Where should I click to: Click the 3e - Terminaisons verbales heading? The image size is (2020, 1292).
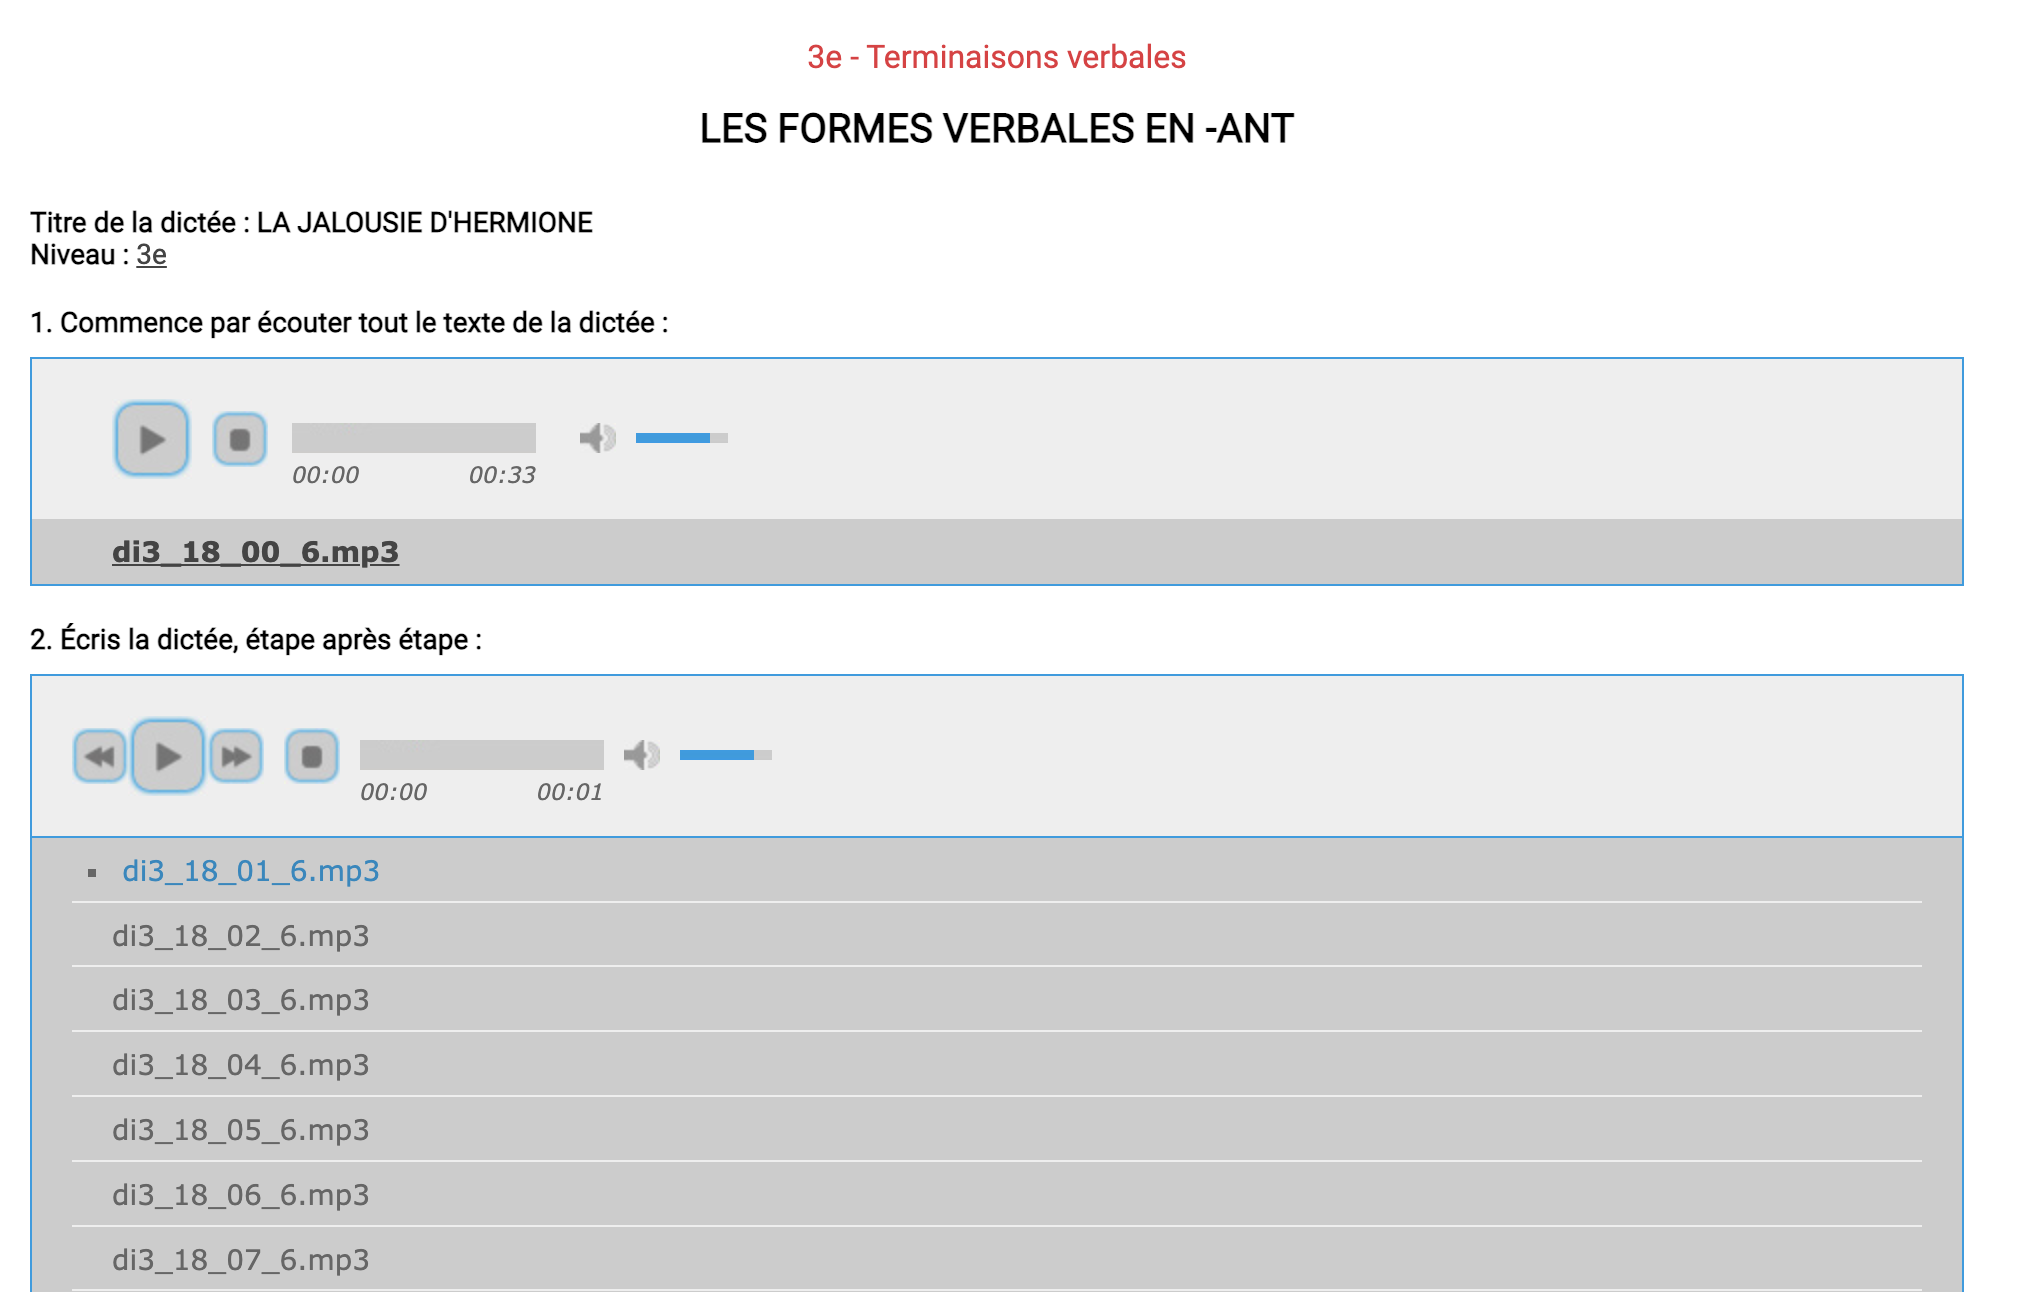pos(996,57)
